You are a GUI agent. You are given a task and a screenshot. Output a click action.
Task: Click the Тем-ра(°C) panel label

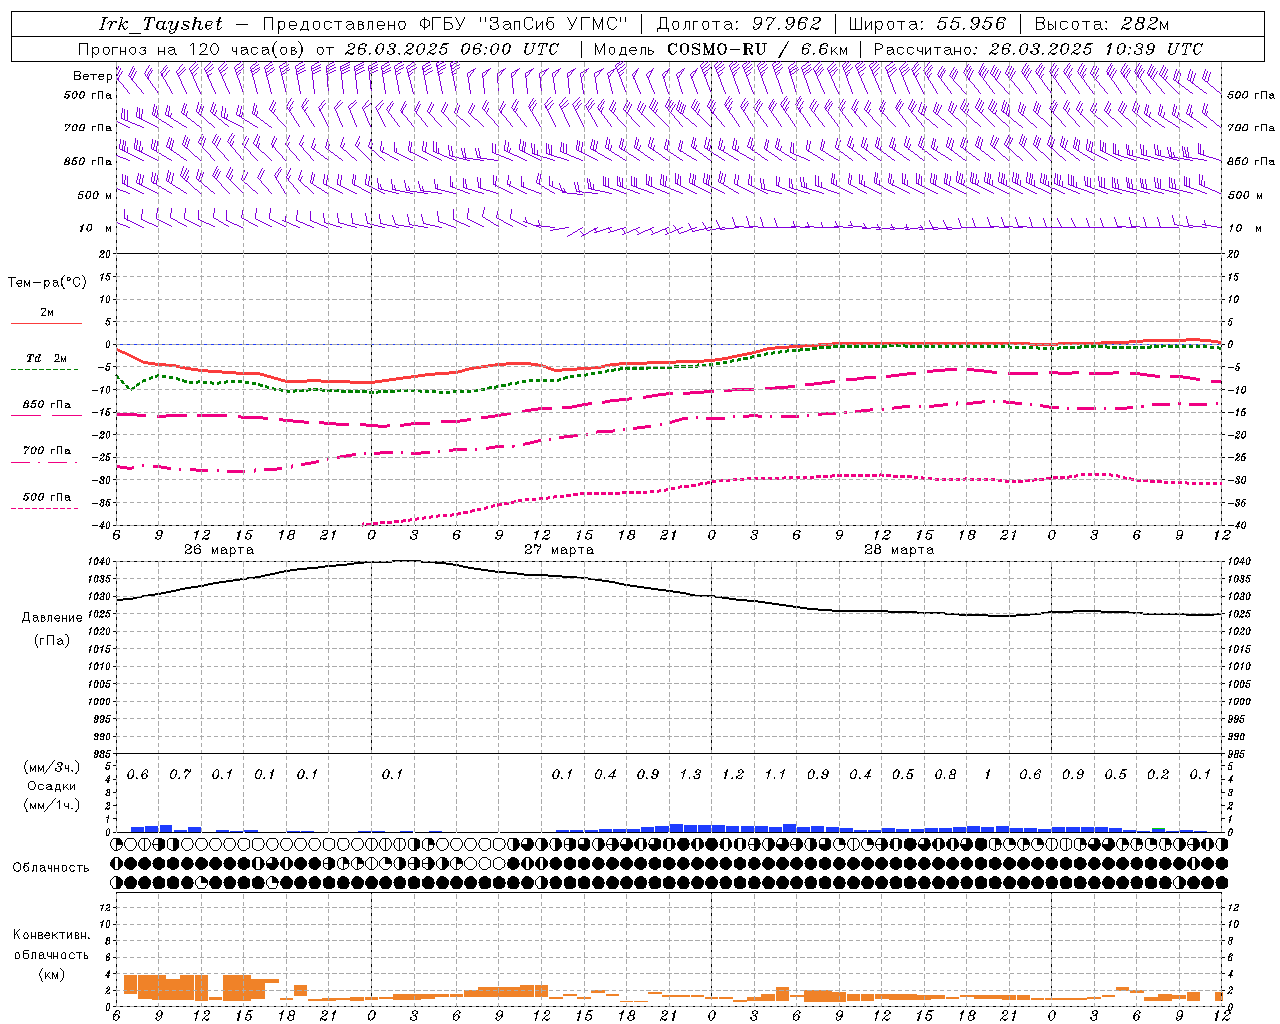coord(47,283)
